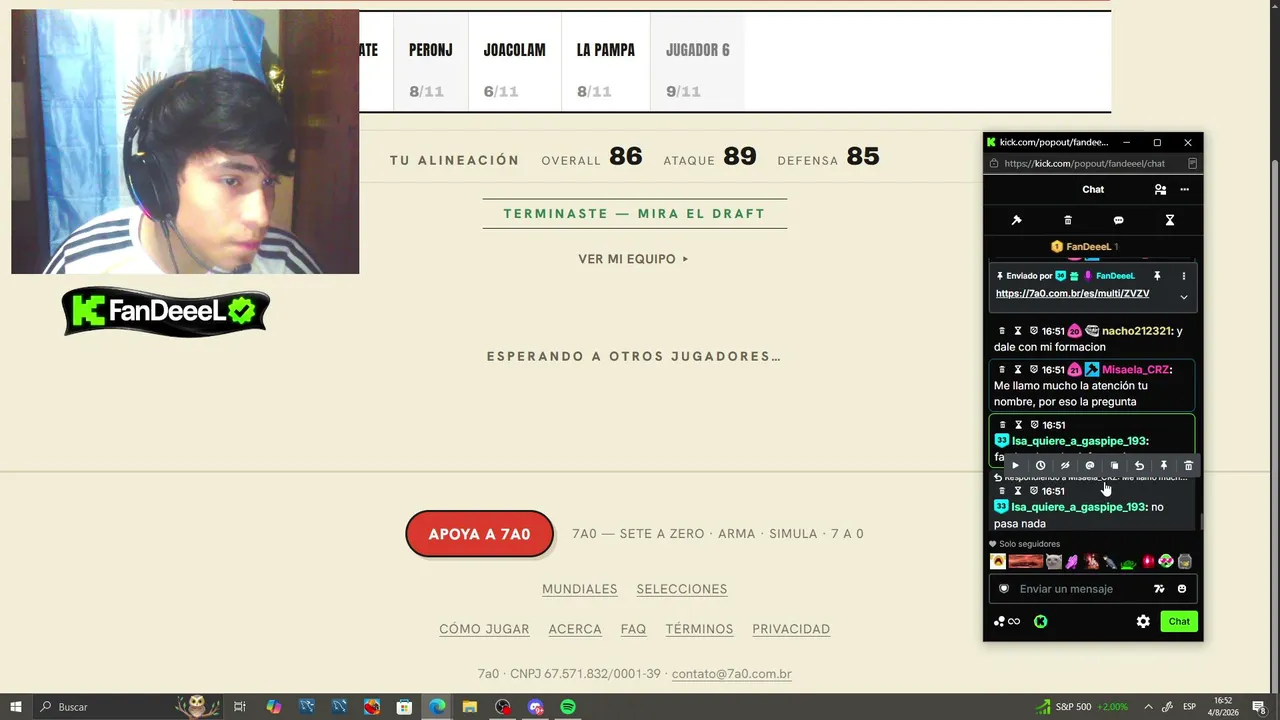
Task: Click the clock icon in the message action bar
Action: tap(1040, 465)
